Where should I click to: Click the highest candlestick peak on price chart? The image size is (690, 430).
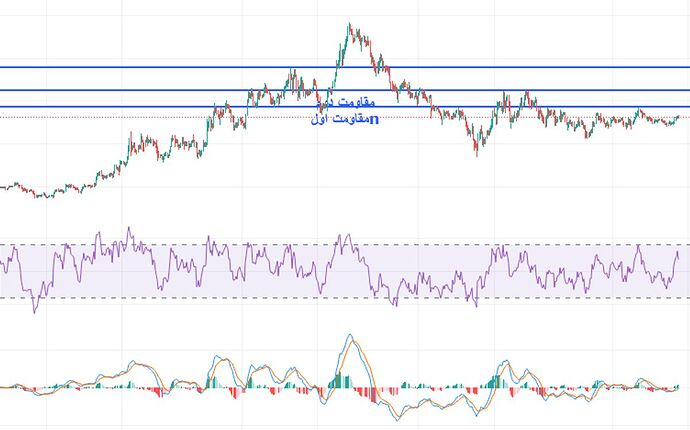click(349, 26)
